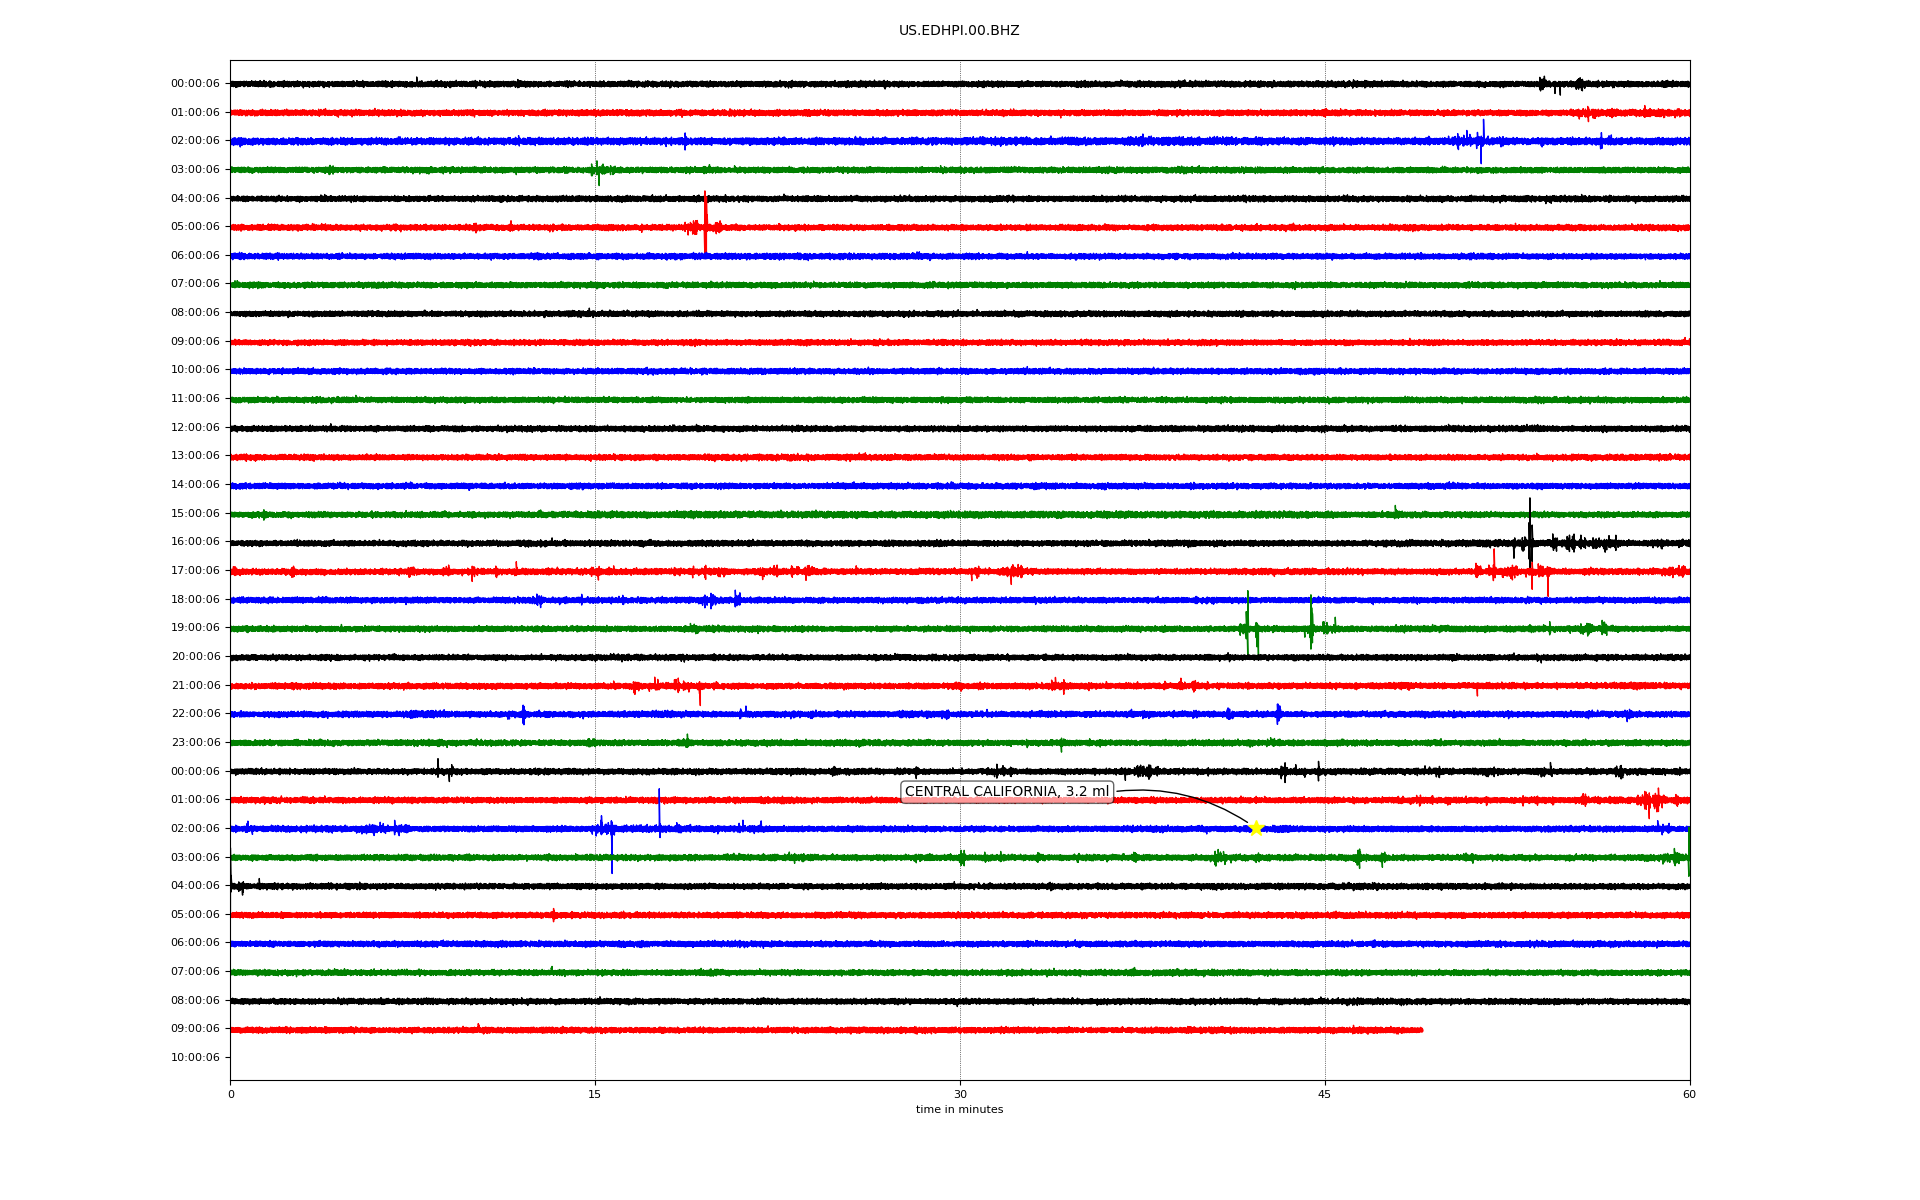Click the x-axis tick label 60
The height and width of the screenshot is (1200, 1920).
(1689, 1094)
